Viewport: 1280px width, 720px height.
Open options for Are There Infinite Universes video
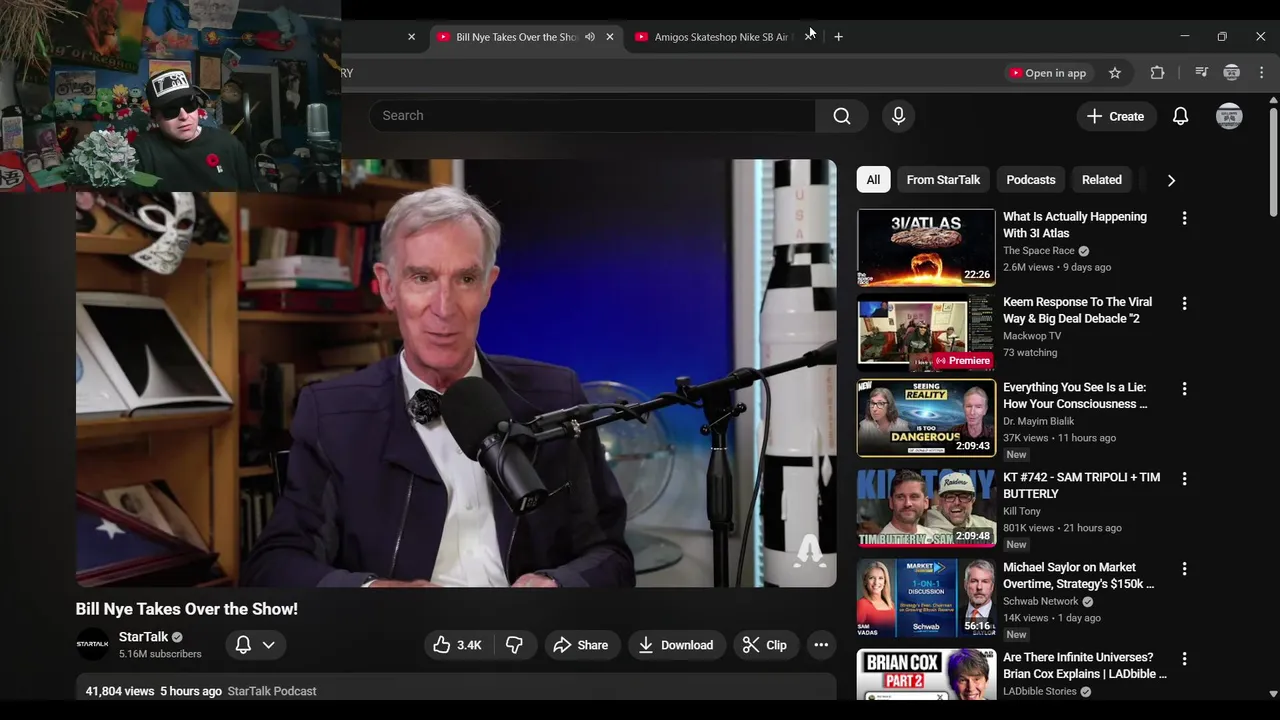(1184, 659)
